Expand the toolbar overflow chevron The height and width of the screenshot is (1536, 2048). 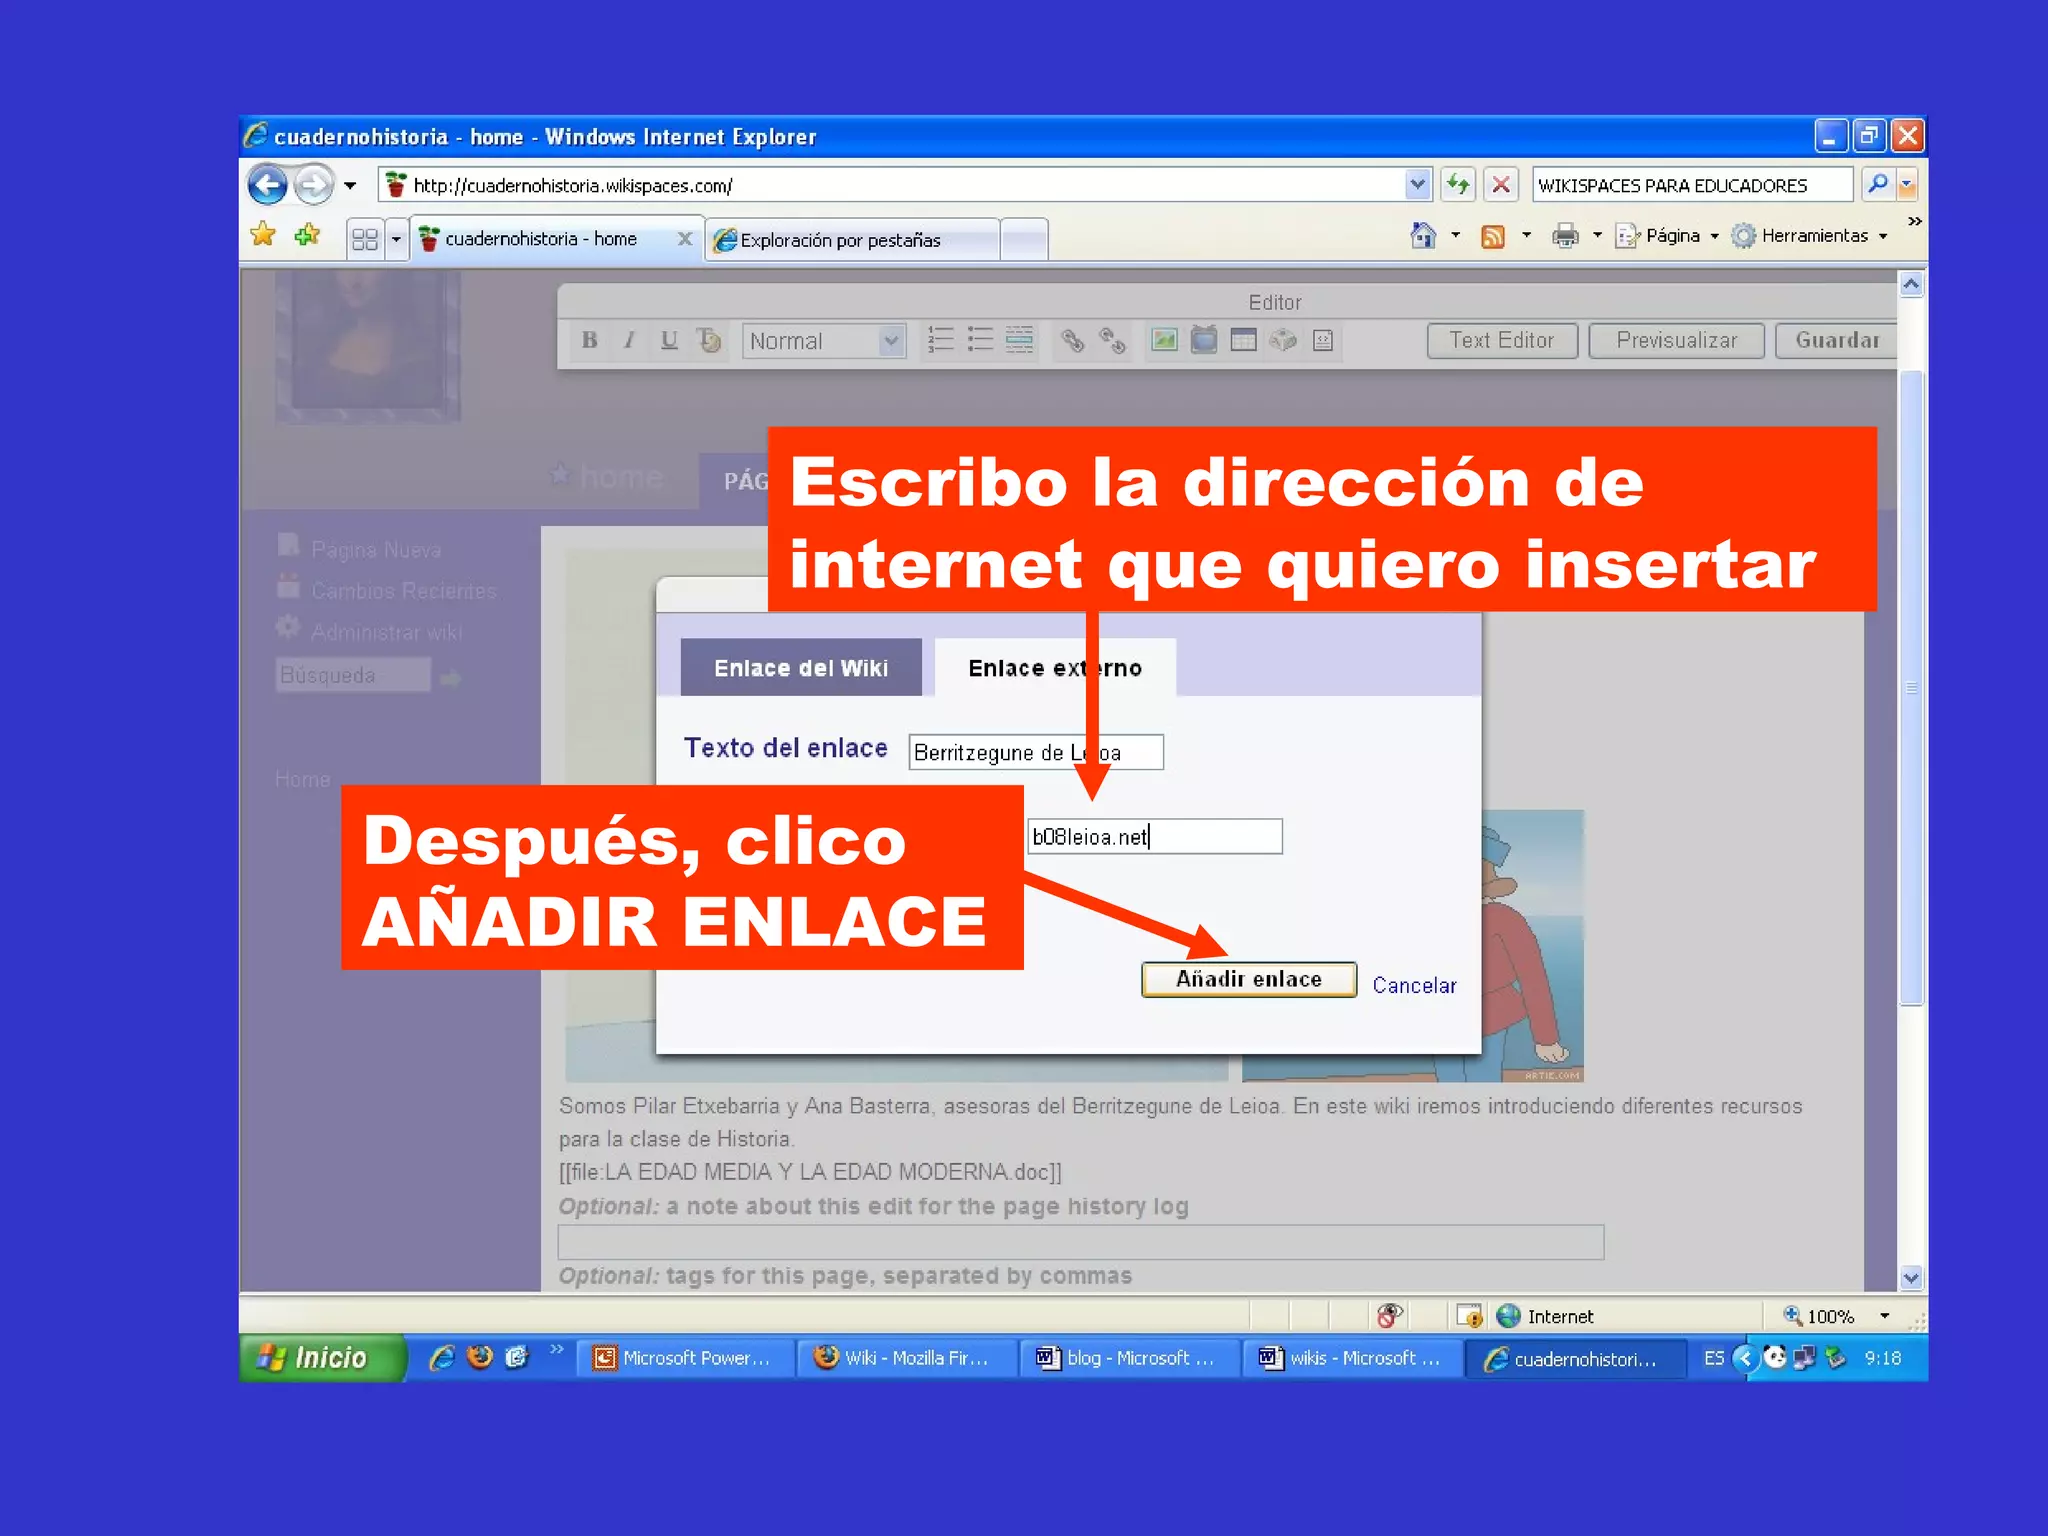tap(1914, 221)
